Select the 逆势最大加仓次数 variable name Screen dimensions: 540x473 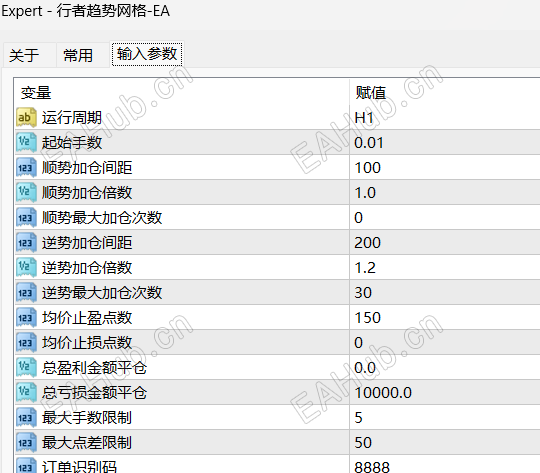click(102, 292)
